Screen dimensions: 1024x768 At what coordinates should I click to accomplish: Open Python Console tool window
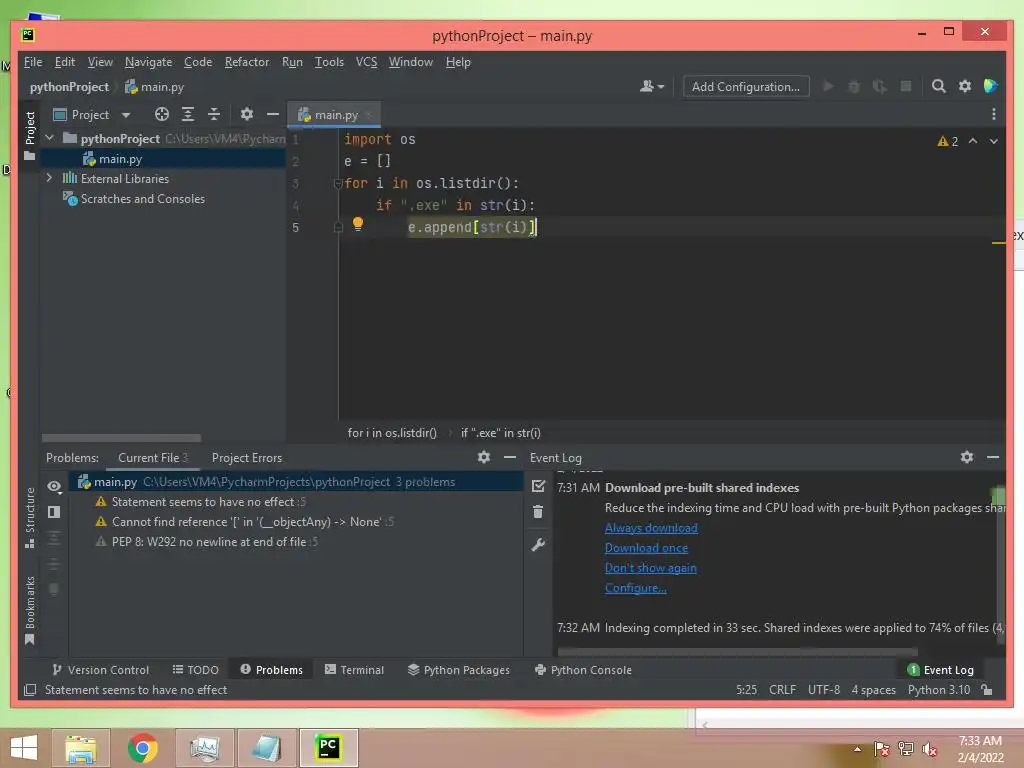583,670
